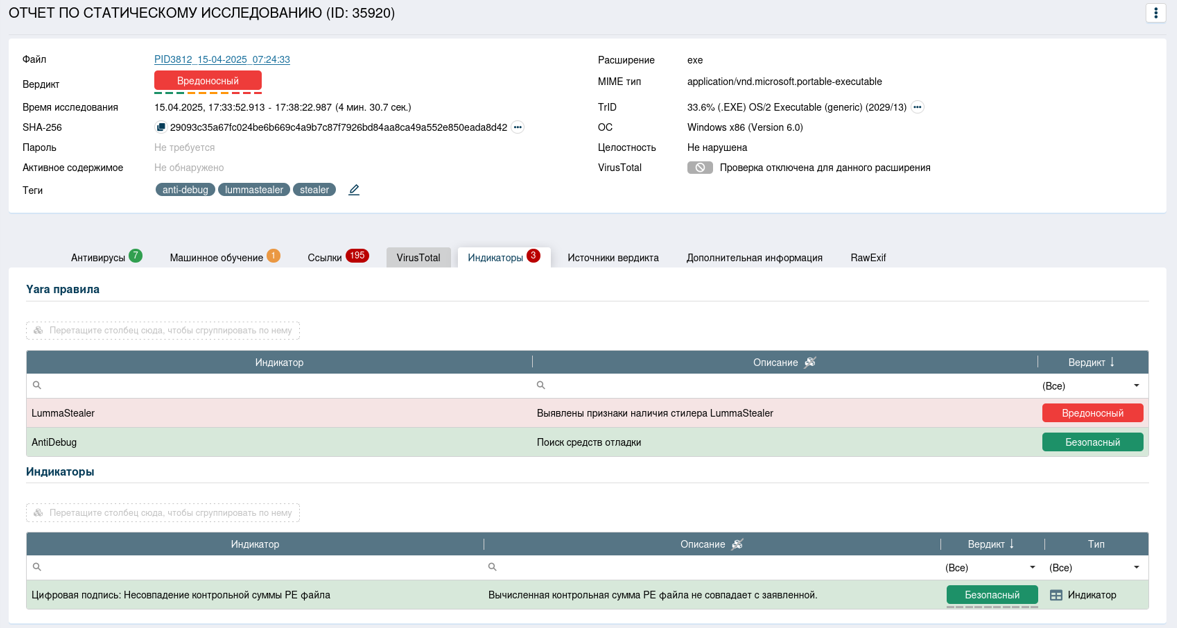Open the PID3812 file link

coord(222,60)
